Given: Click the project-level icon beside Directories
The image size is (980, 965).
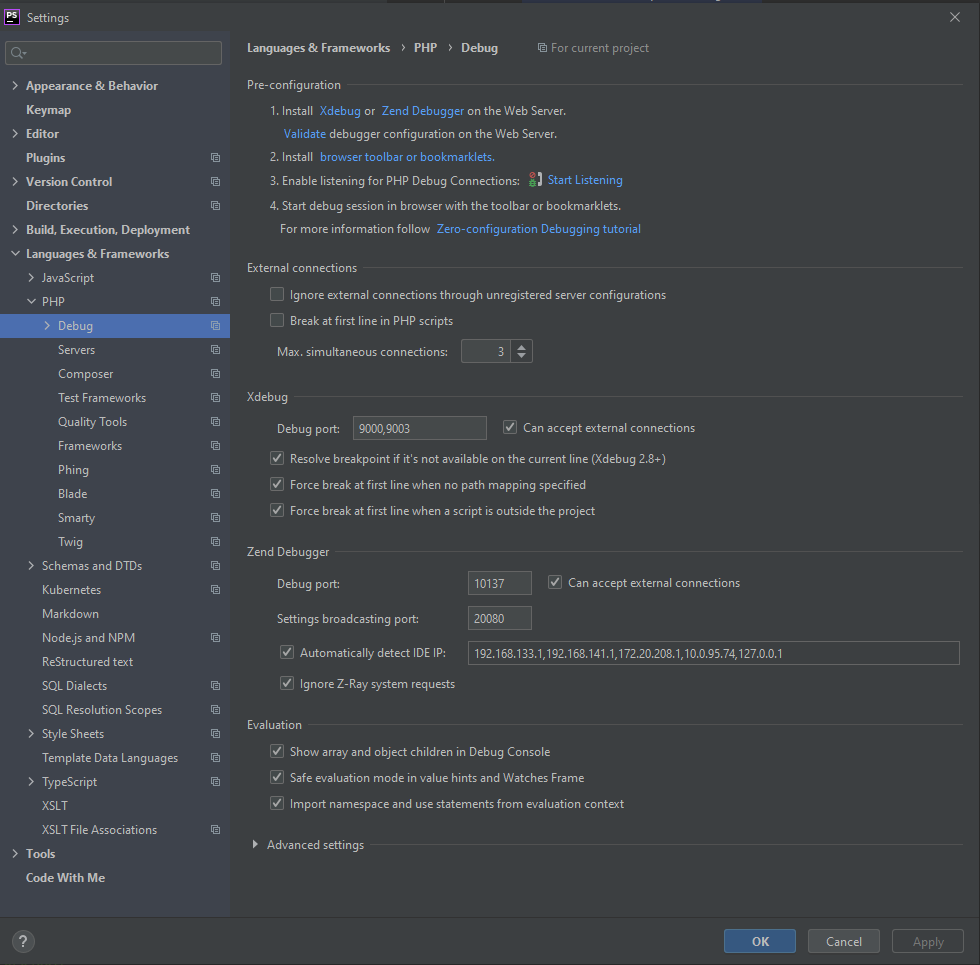Looking at the screenshot, I should point(215,206).
